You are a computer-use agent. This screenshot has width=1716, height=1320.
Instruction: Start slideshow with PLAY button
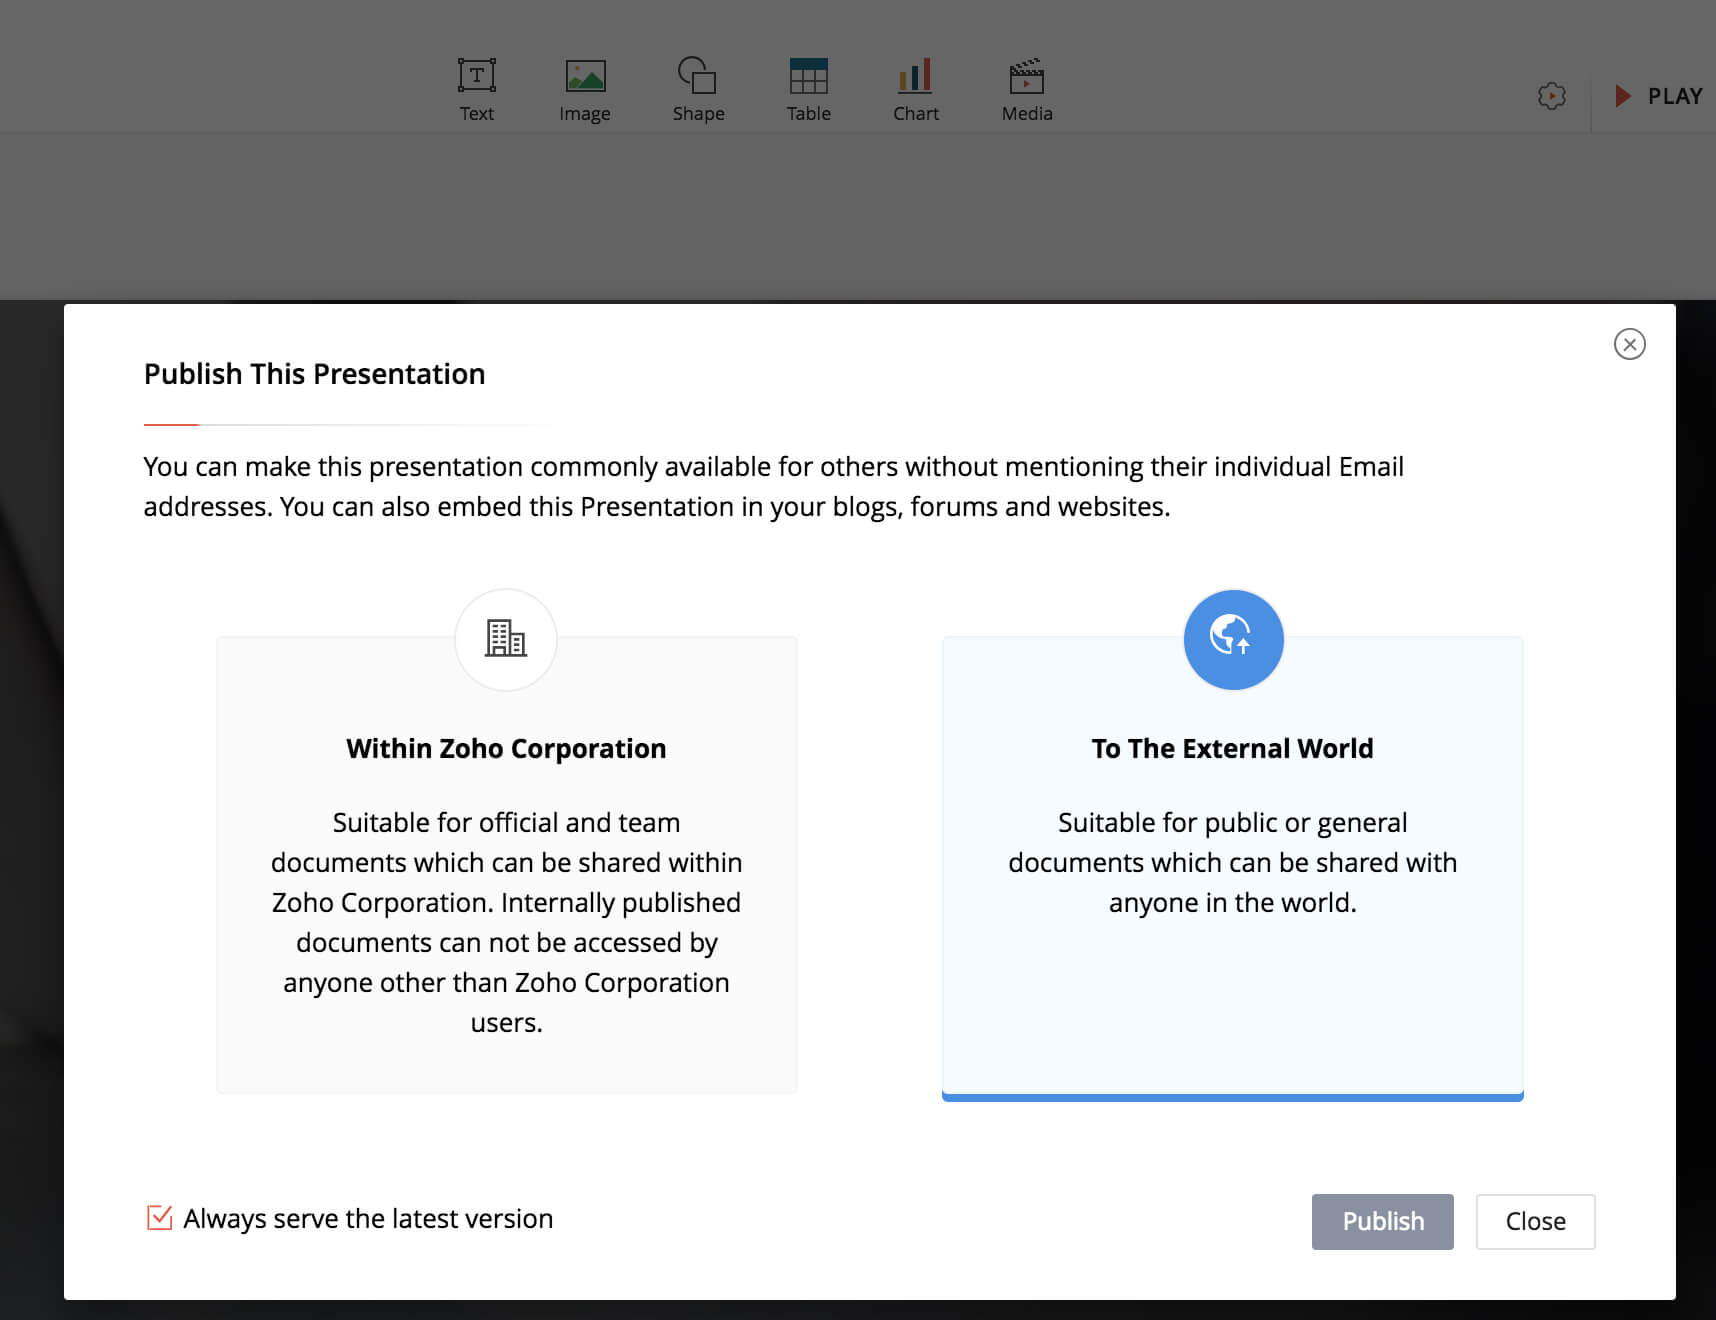click(x=1658, y=96)
